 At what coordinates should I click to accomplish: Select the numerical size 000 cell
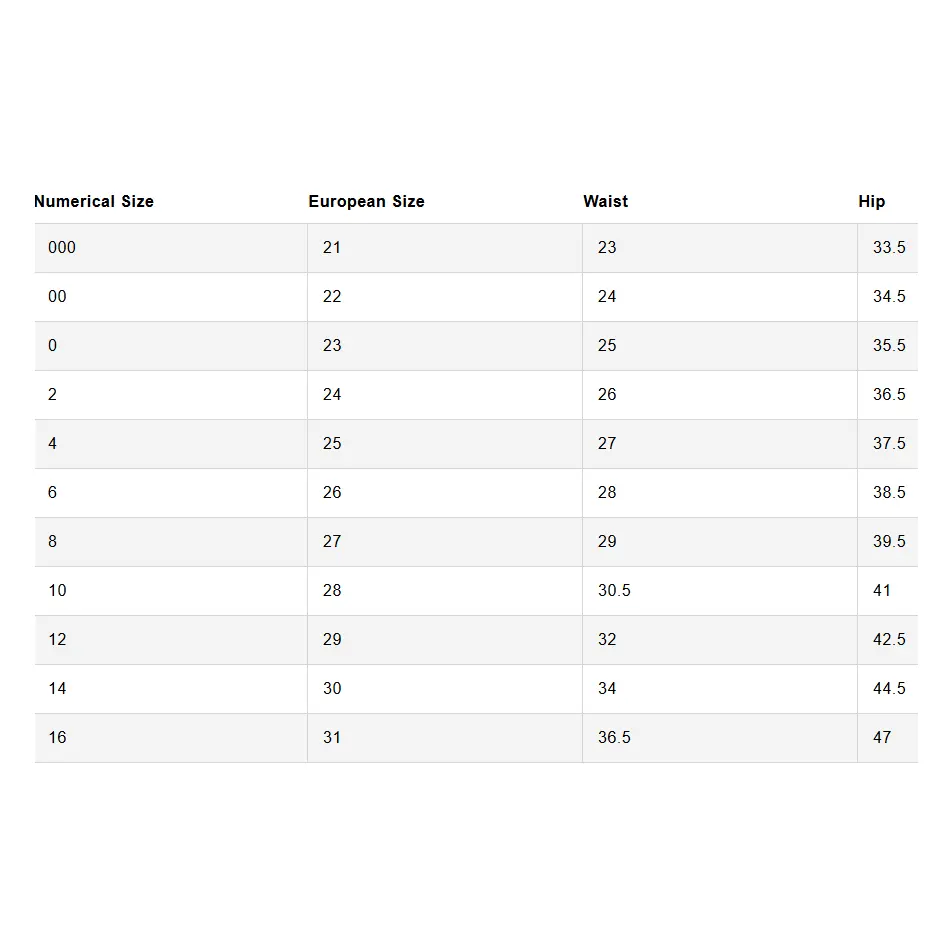(62, 247)
